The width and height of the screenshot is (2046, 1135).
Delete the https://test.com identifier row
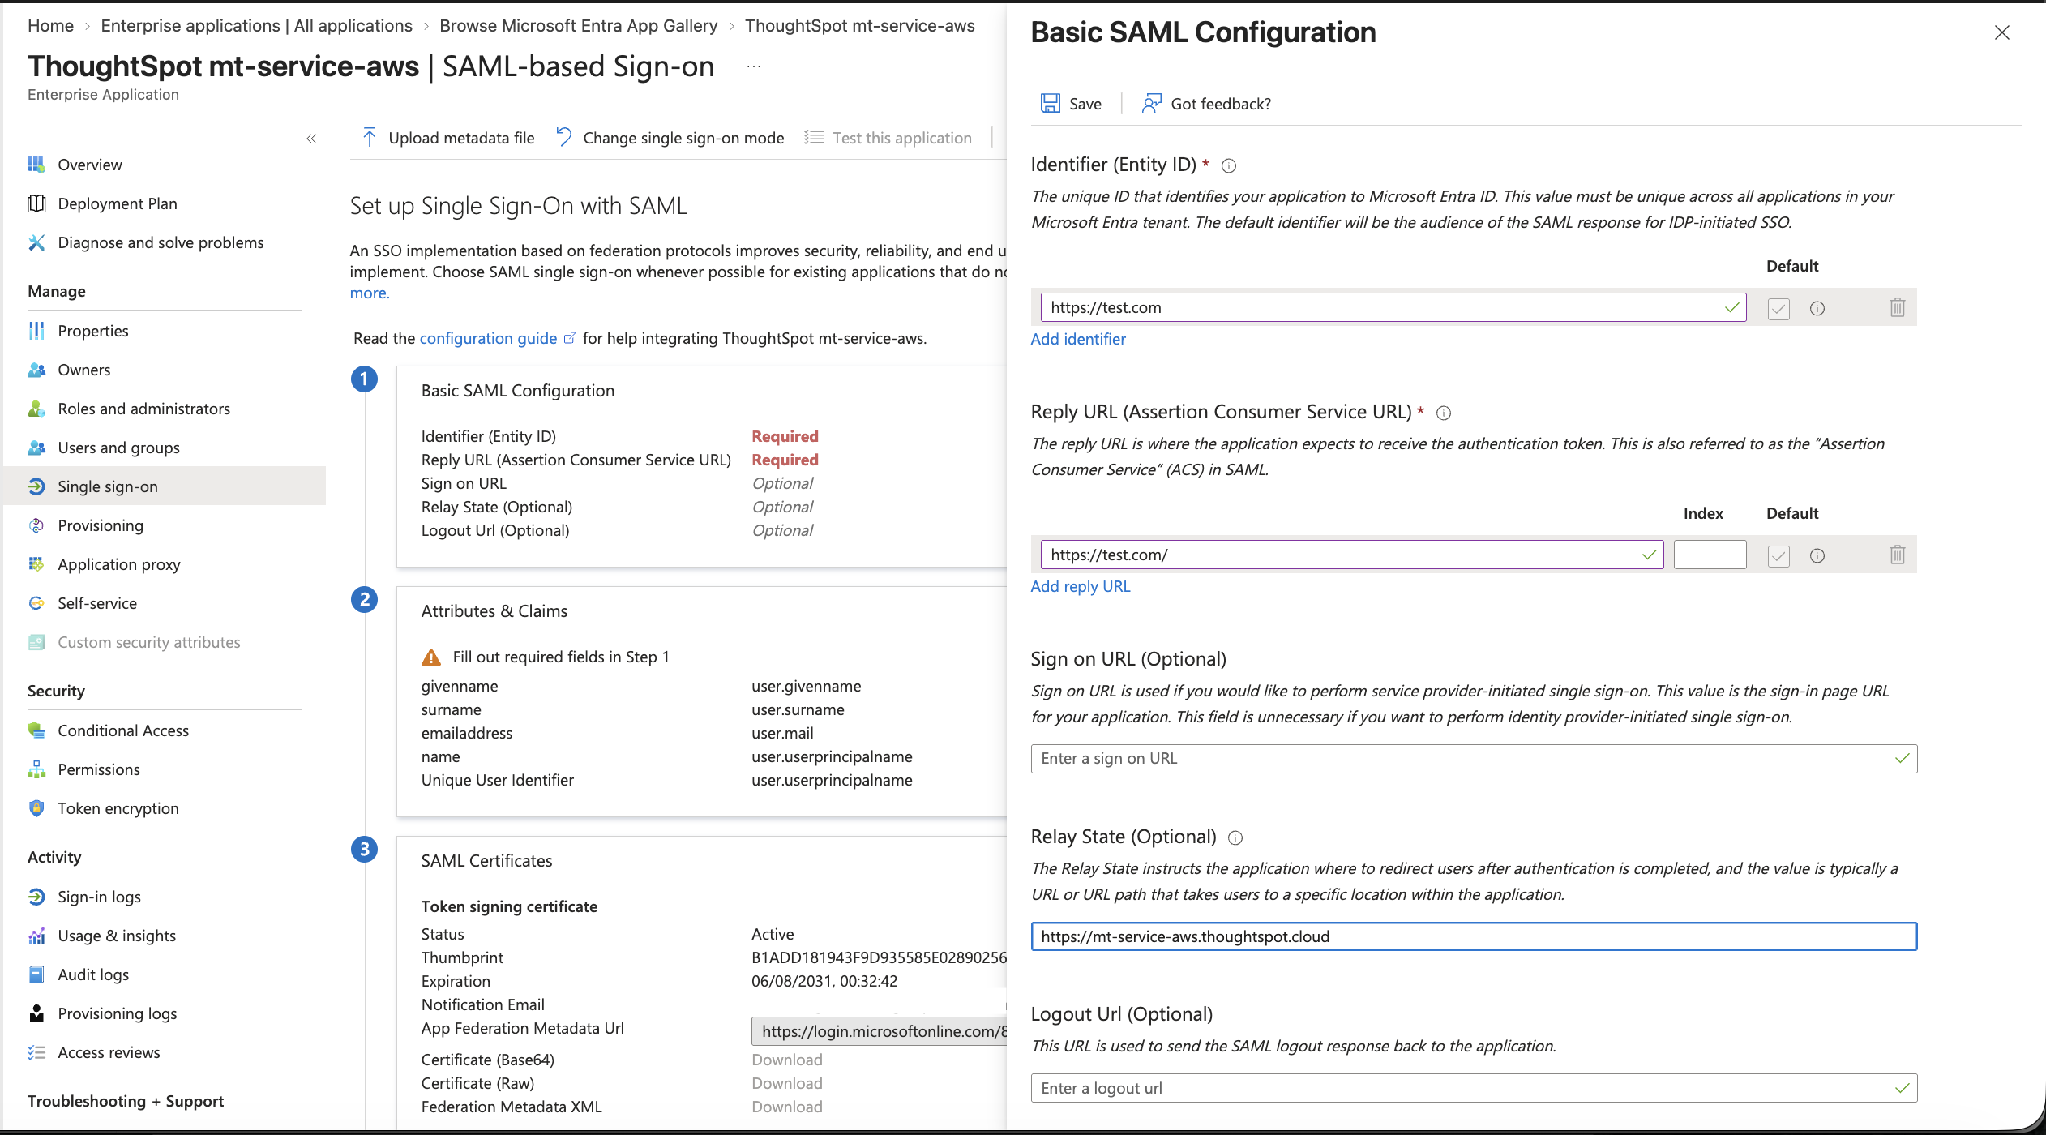[1897, 308]
